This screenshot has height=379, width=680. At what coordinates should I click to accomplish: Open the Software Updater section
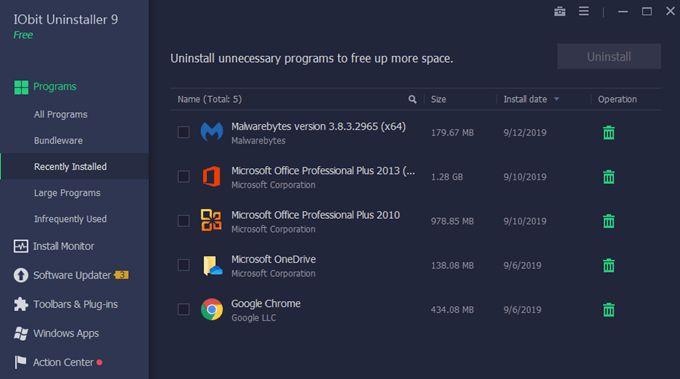click(71, 275)
